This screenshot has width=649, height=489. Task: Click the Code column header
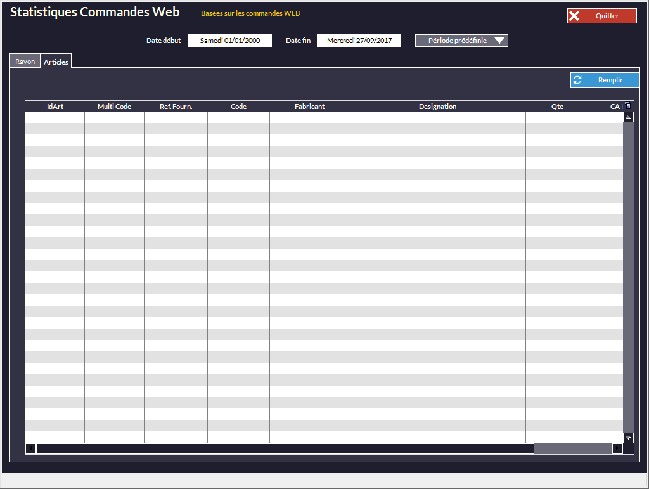click(238, 106)
